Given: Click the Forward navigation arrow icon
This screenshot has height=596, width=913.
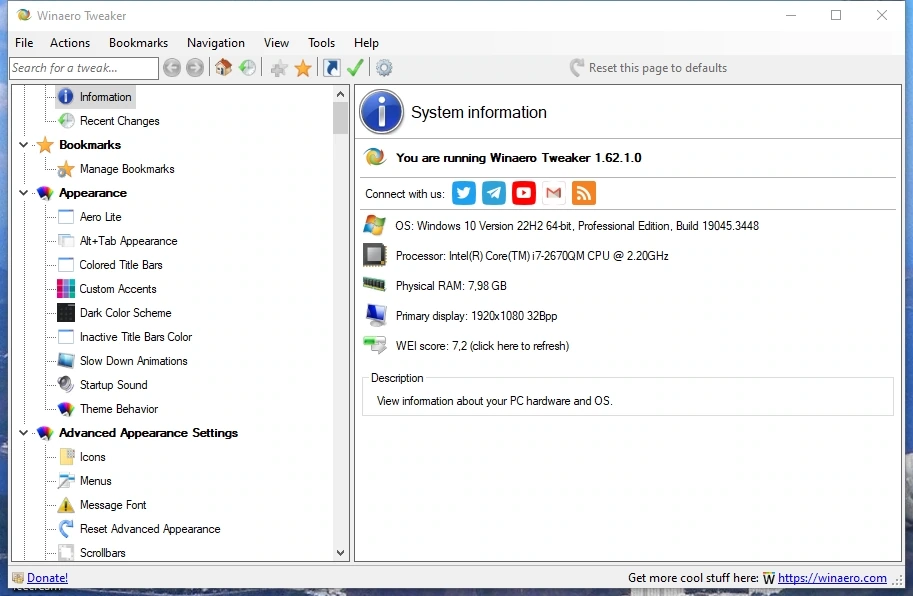Looking at the screenshot, I should (x=195, y=68).
